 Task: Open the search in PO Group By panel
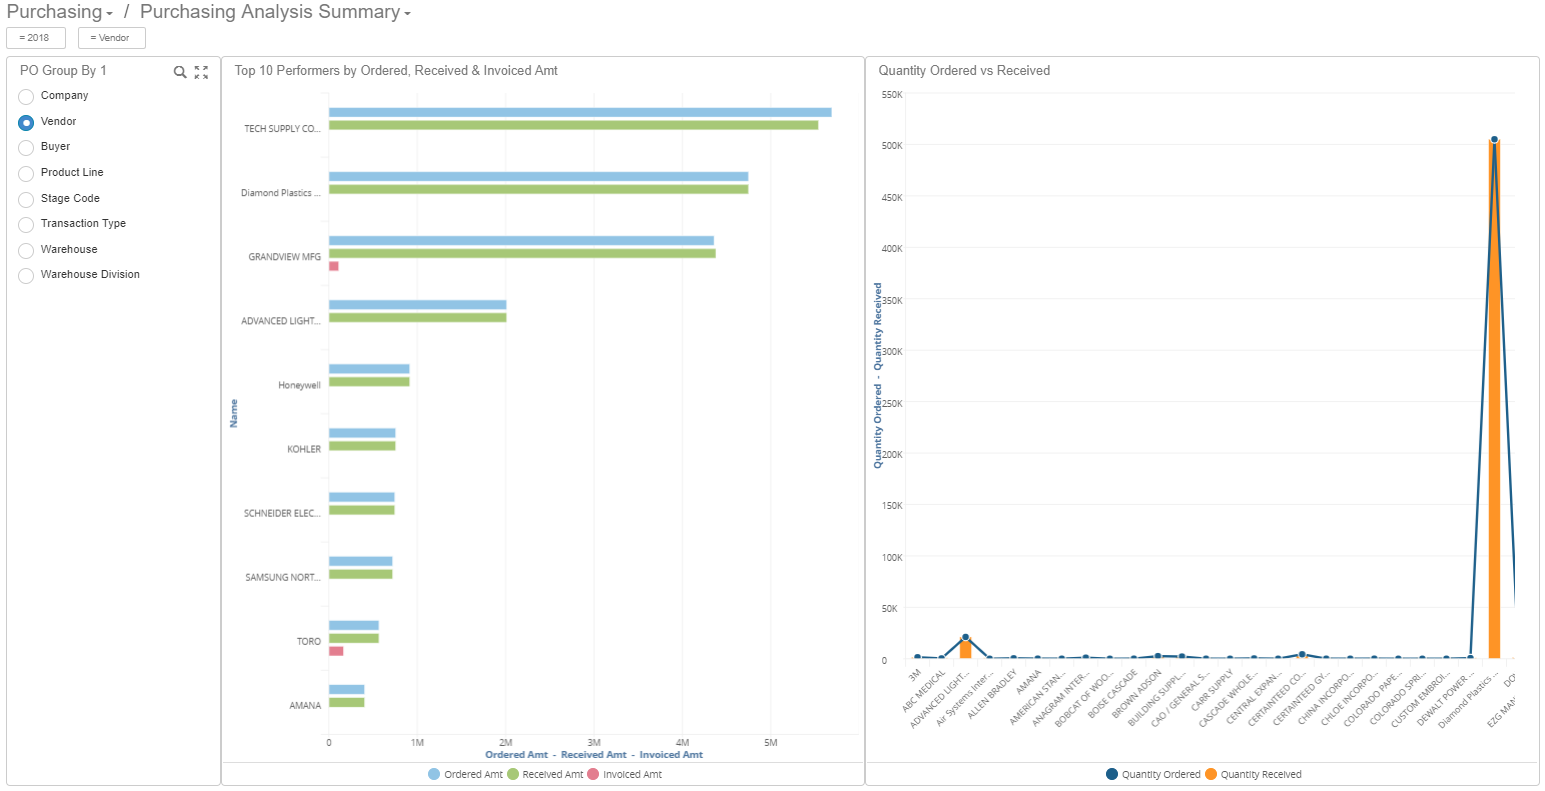click(x=180, y=71)
